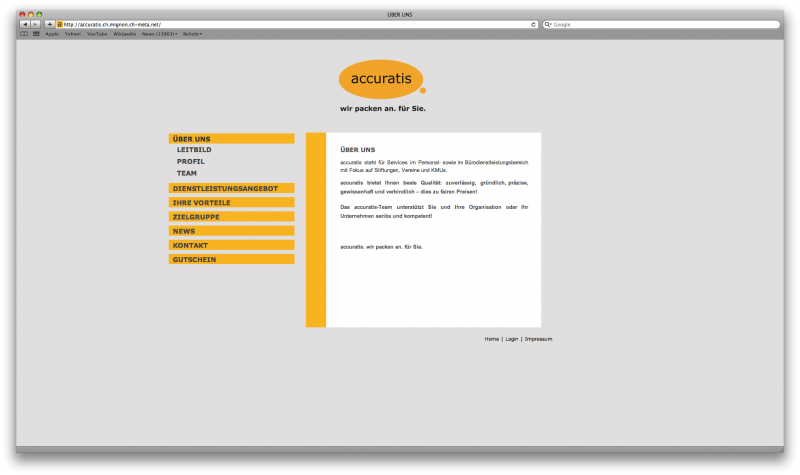Open the PROFIL submenu entry
Screen dimensions: 800x475
(x=191, y=161)
